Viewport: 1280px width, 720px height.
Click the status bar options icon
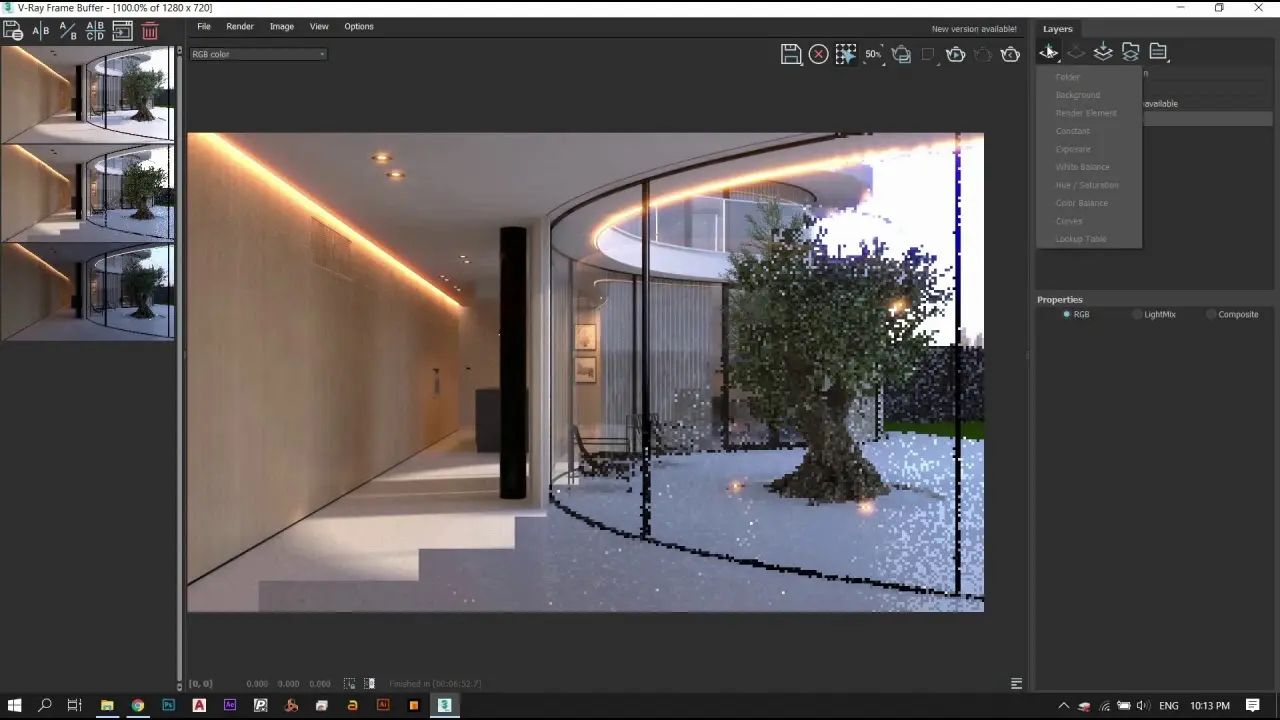[1016, 684]
